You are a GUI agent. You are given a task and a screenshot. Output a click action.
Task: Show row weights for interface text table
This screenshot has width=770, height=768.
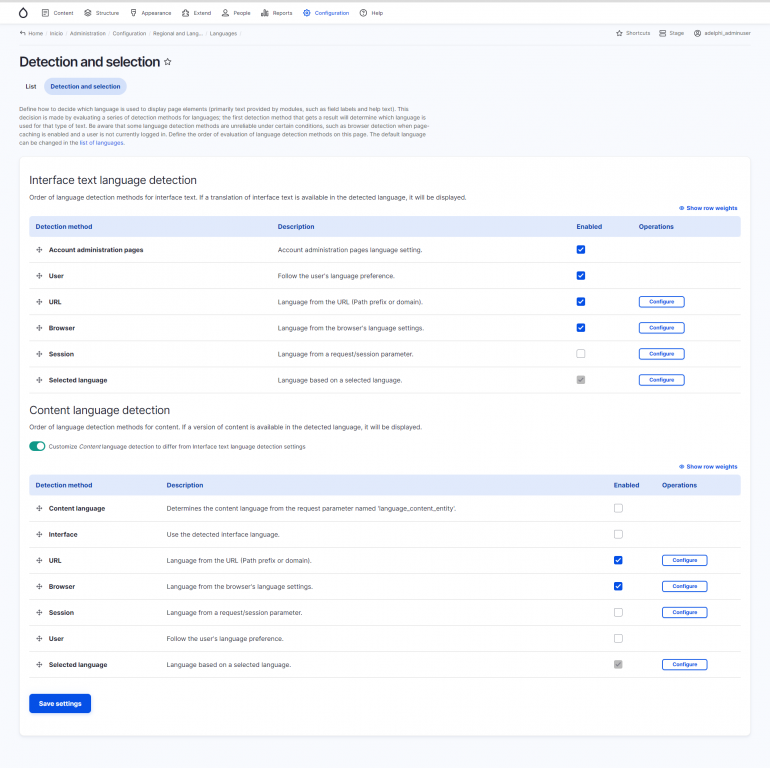click(708, 208)
